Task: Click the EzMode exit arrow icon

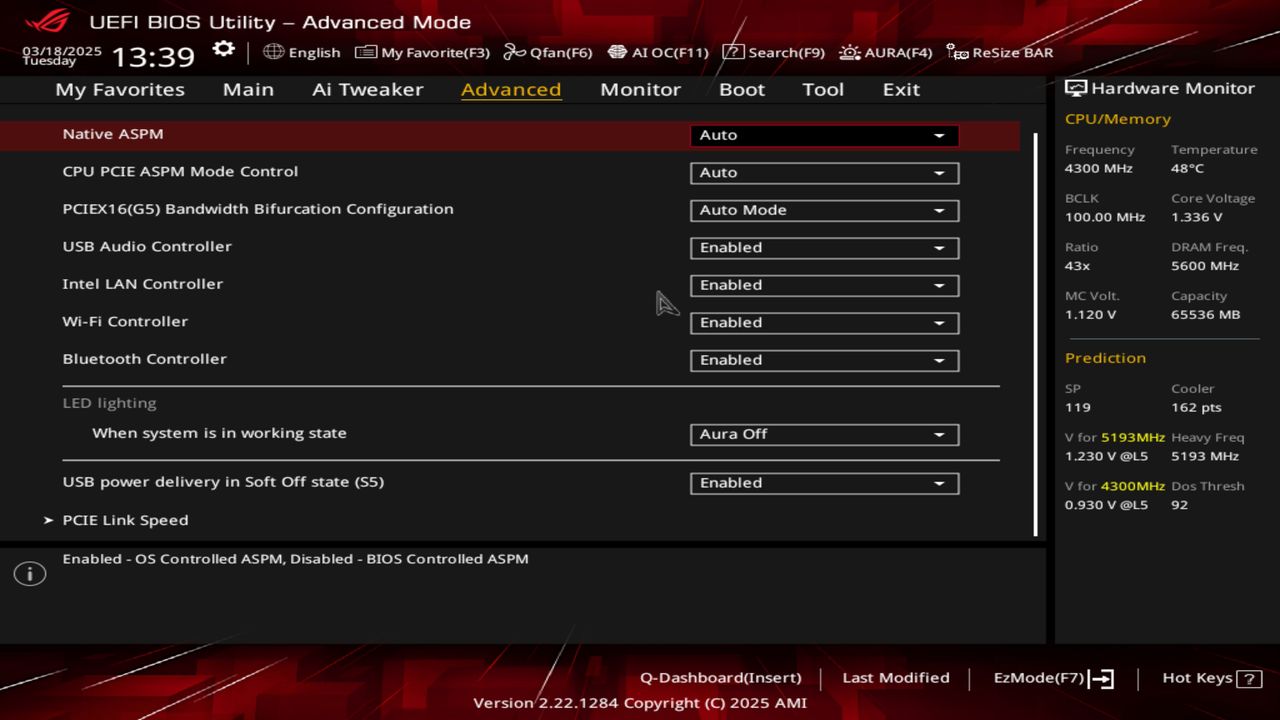Action: 1101,679
